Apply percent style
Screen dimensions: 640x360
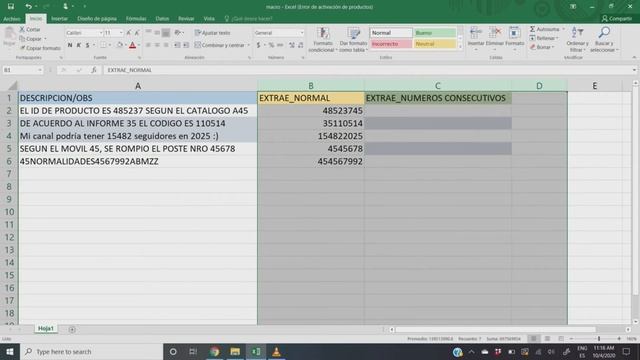click(271, 45)
